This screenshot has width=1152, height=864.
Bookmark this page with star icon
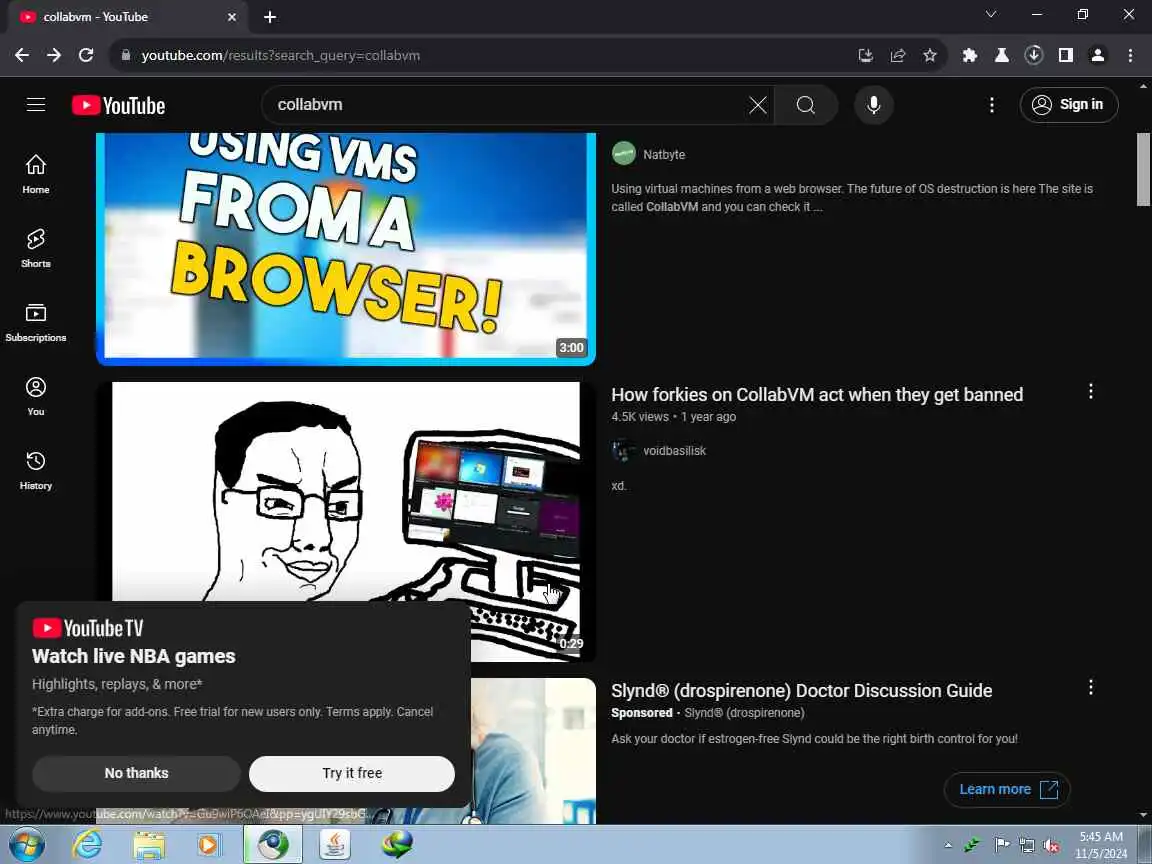(930, 55)
